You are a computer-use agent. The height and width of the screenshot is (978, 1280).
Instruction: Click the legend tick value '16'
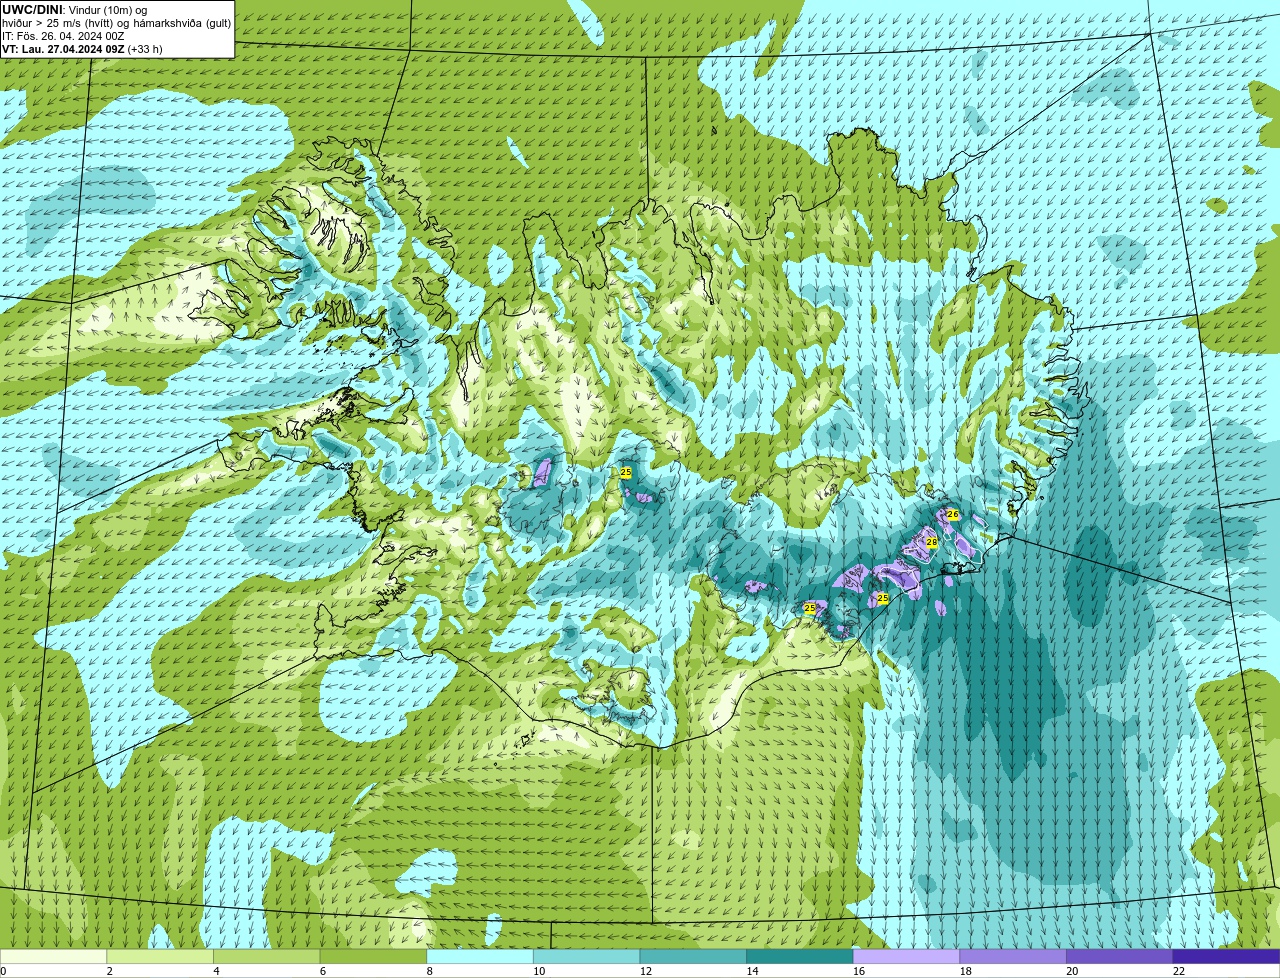point(859,971)
